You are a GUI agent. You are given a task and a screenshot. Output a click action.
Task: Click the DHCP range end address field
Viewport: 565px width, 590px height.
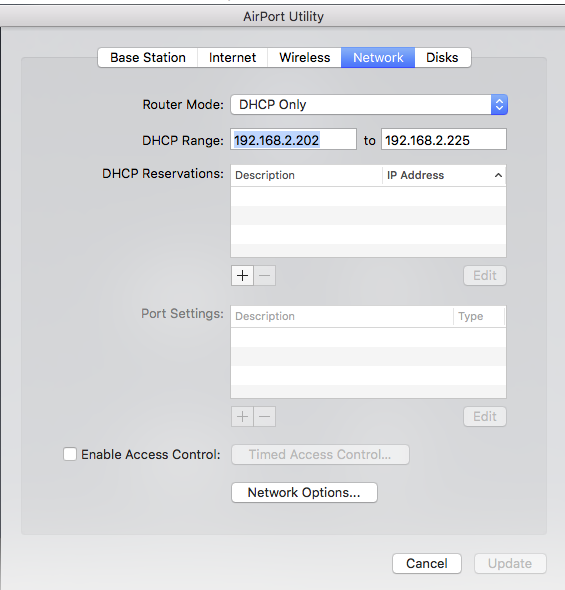444,139
